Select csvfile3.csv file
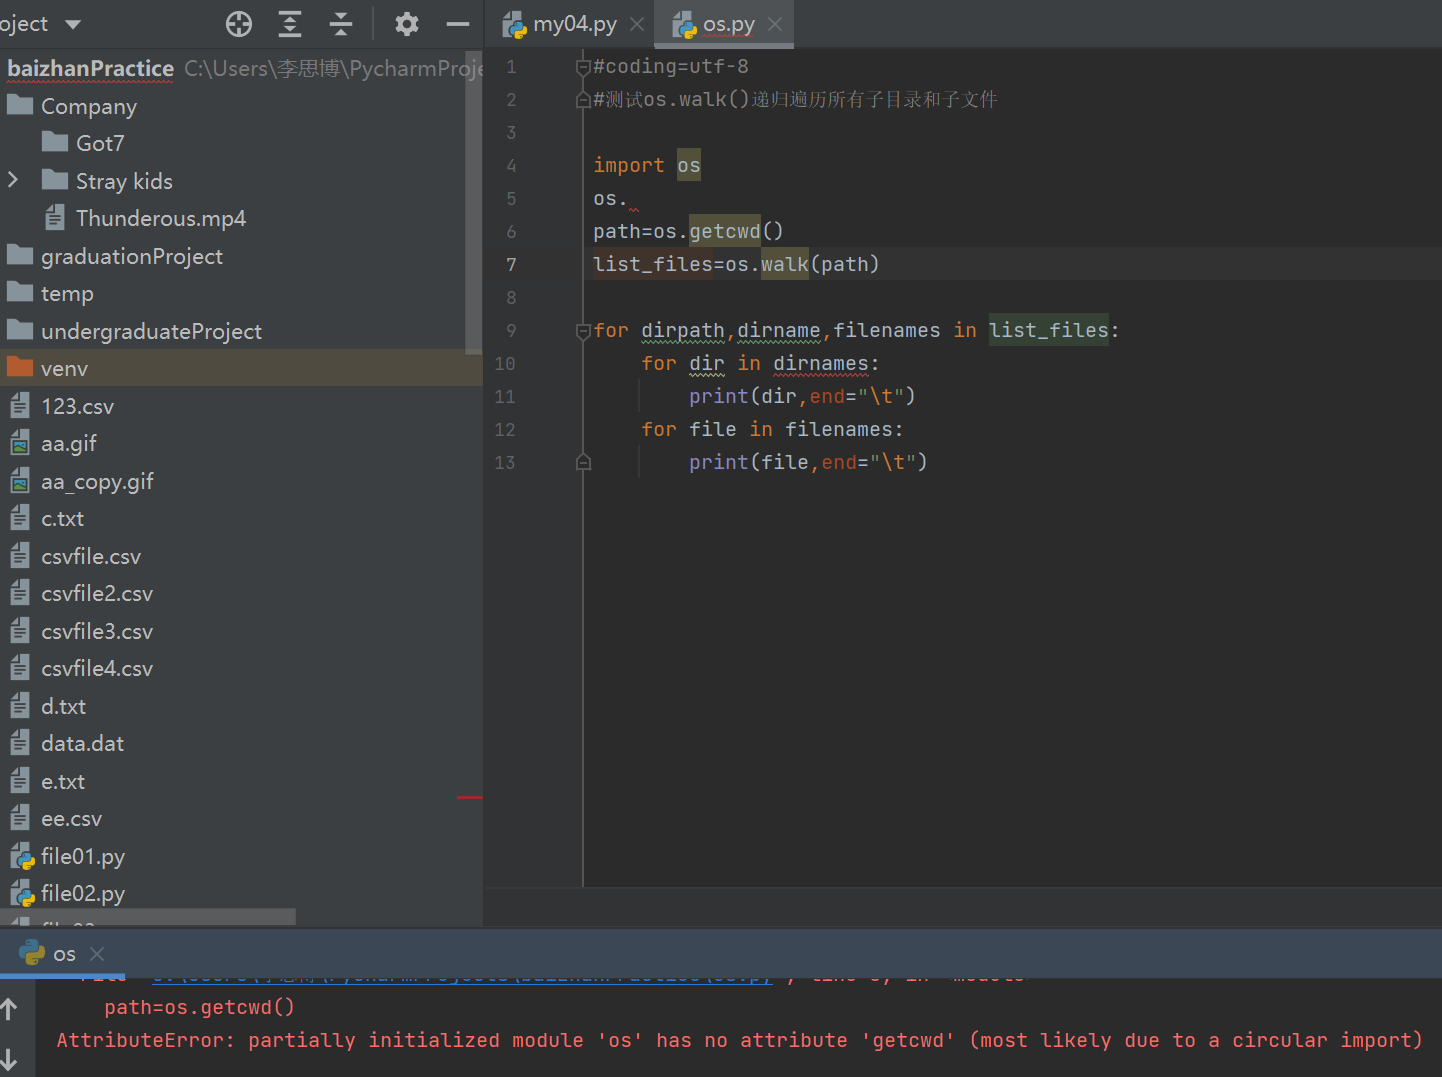This screenshot has width=1442, height=1077. coord(97,631)
